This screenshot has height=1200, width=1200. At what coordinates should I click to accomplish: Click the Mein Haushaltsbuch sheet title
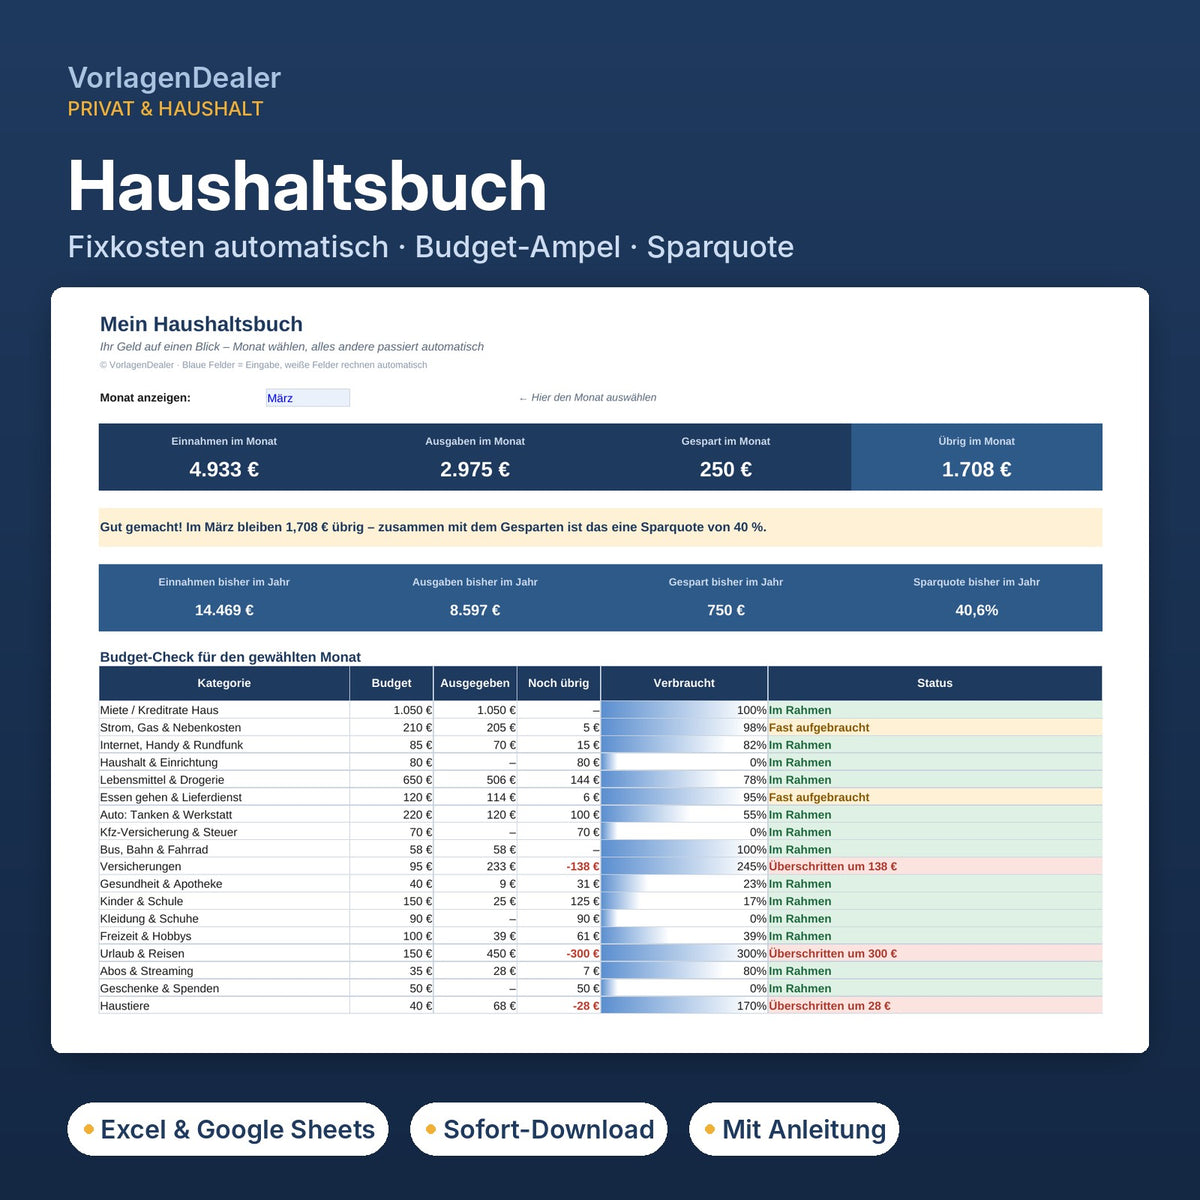[201, 324]
